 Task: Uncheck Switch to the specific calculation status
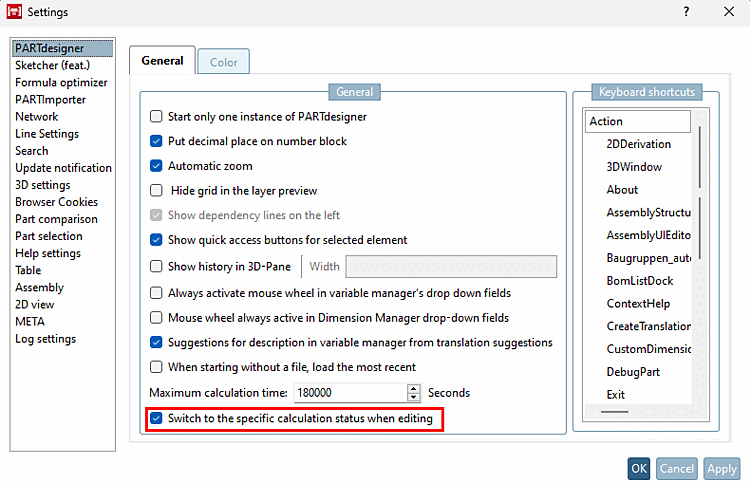click(x=156, y=418)
